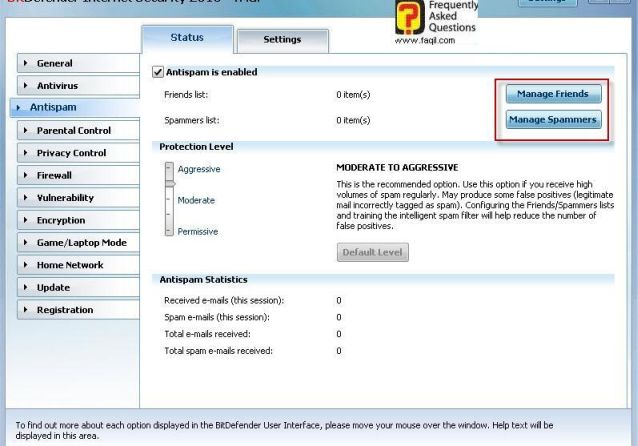Screen dimensions: 638x446
Task: Expand the arrow next to Home Network
Action: click(26, 265)
